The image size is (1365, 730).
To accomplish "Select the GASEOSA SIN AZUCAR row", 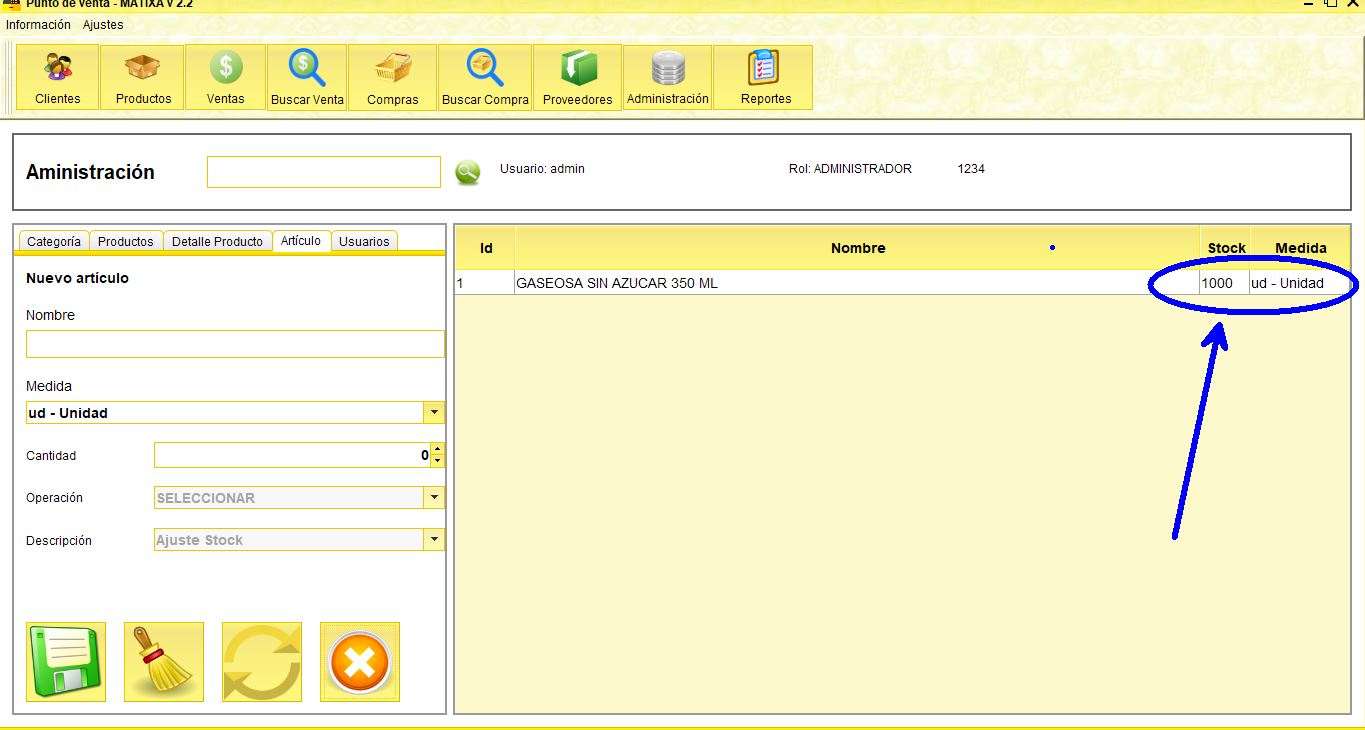I will (x=700, y=283).
